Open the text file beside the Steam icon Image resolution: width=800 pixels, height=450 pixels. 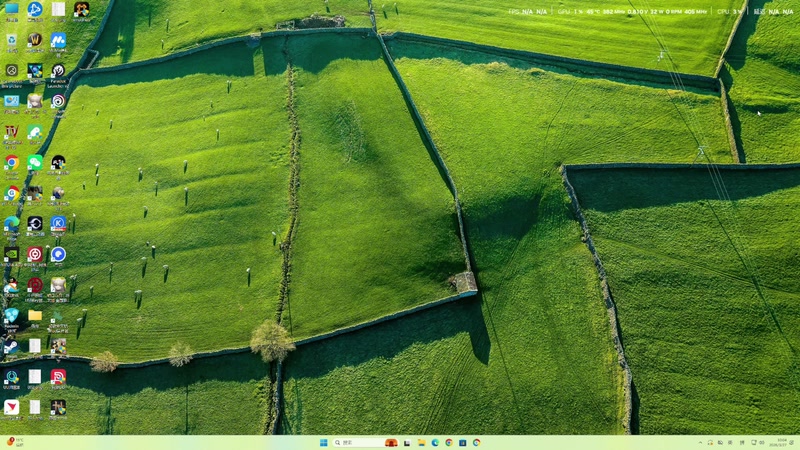tap(35, 347)
